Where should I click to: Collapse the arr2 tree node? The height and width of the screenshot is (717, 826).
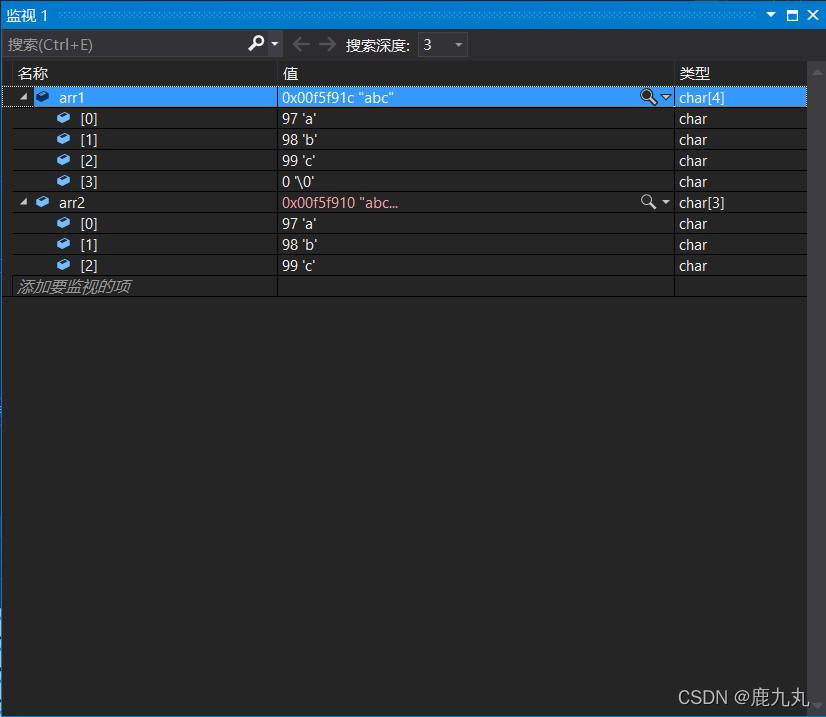click(23, 202)
